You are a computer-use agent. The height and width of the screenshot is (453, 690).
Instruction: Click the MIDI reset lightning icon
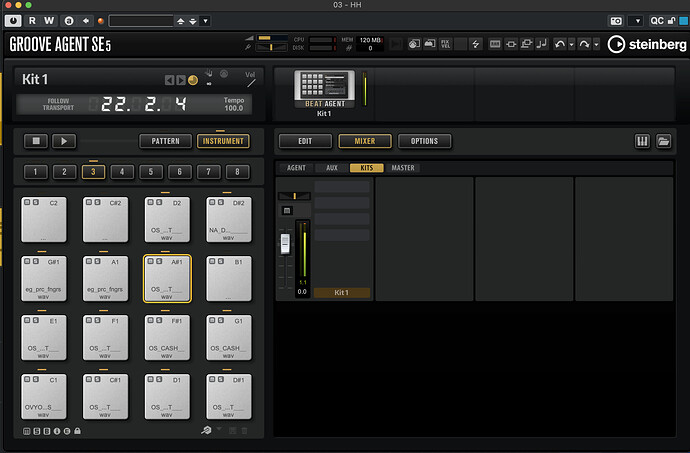(475, 44)
